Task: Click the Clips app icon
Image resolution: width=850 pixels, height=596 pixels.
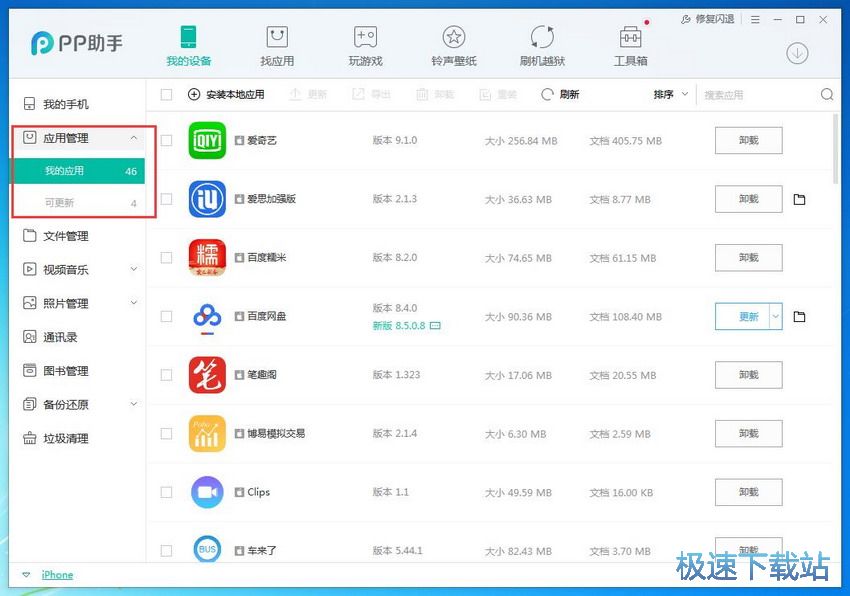Action: coord(207,492)
